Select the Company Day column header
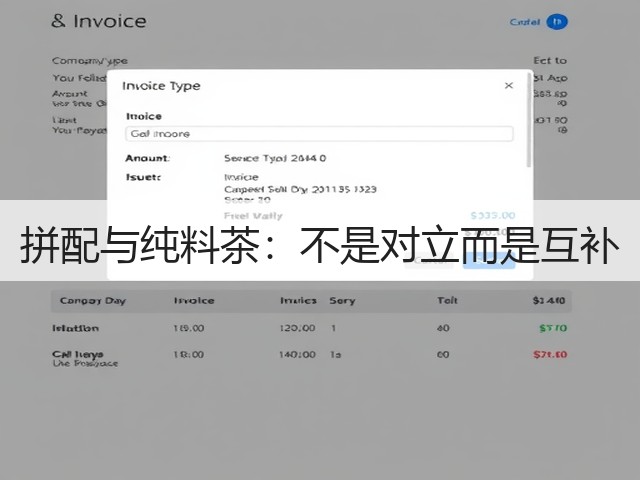 tap(93, 301)
